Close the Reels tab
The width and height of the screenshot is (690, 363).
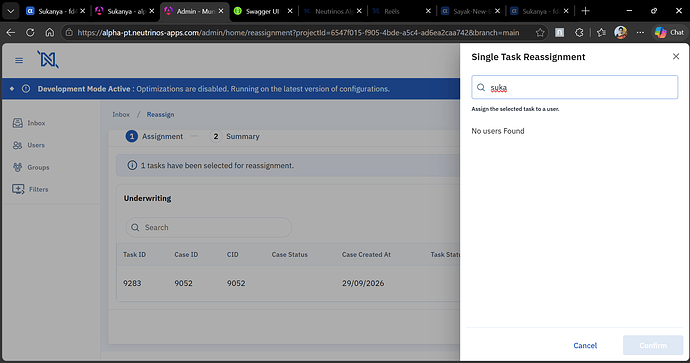[428, 11]
